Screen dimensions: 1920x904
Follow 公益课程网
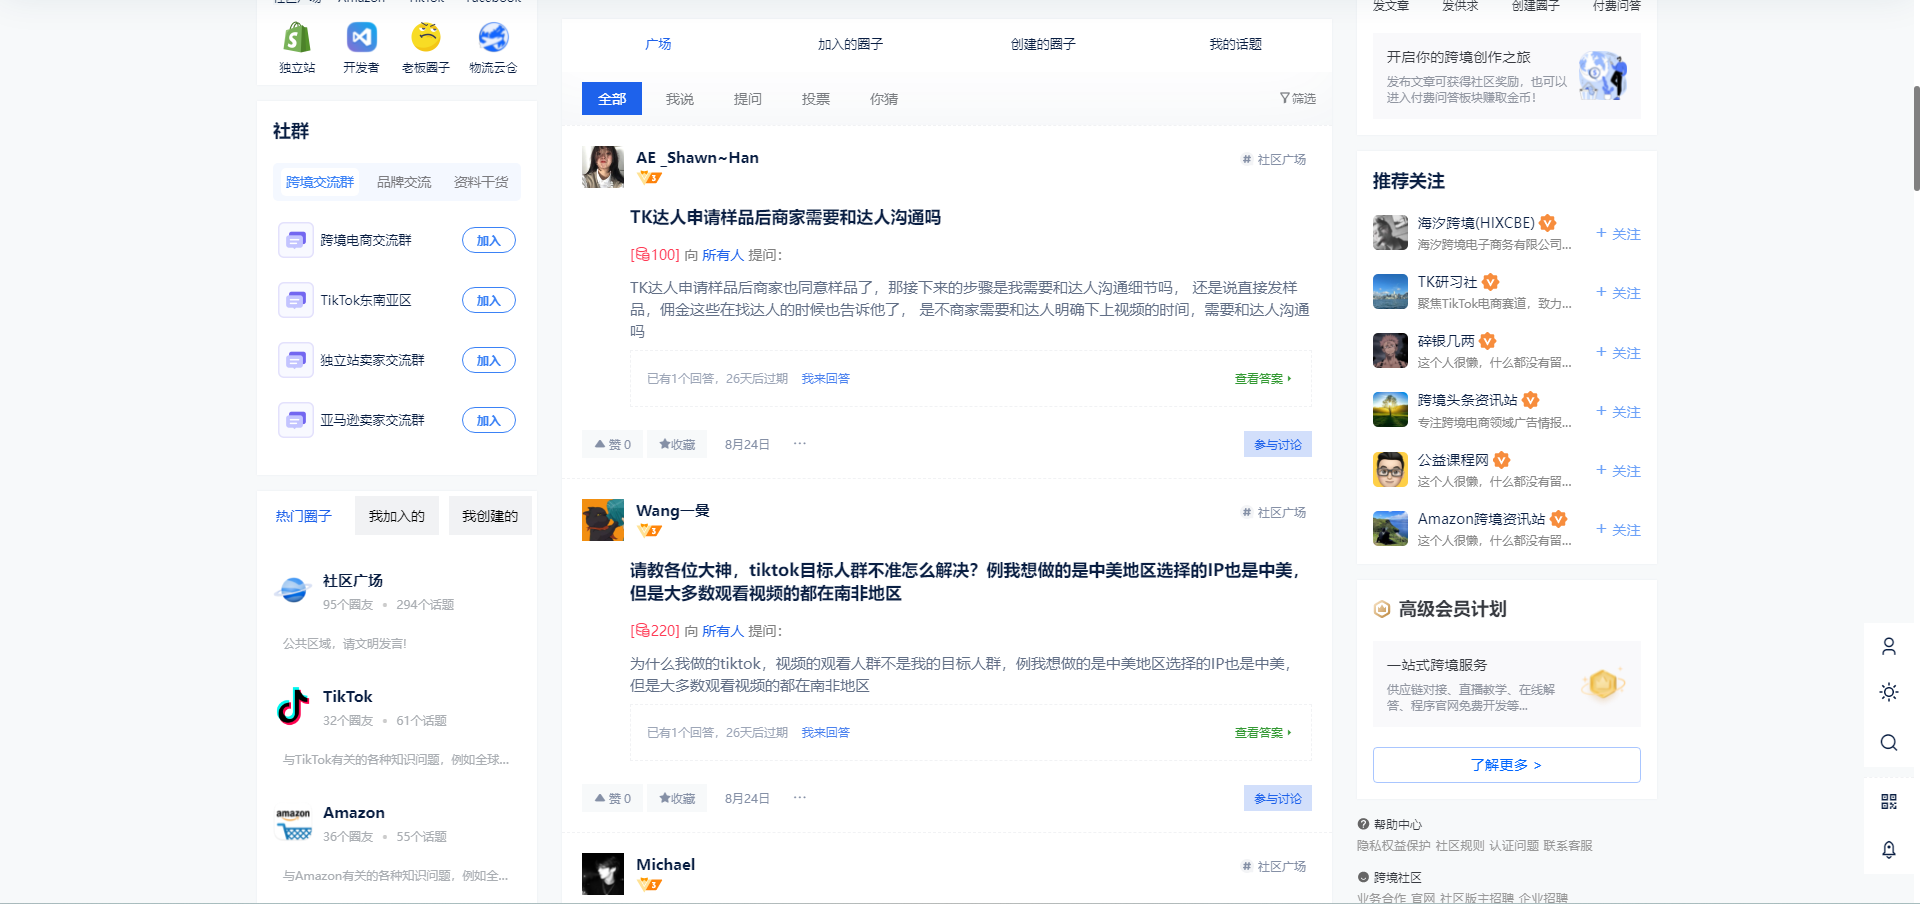[1618, 470]
